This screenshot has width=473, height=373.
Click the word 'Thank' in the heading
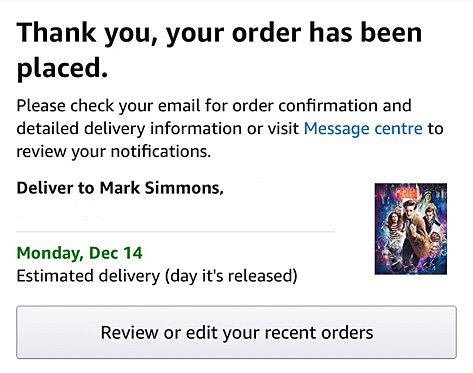tap(56, 33)
